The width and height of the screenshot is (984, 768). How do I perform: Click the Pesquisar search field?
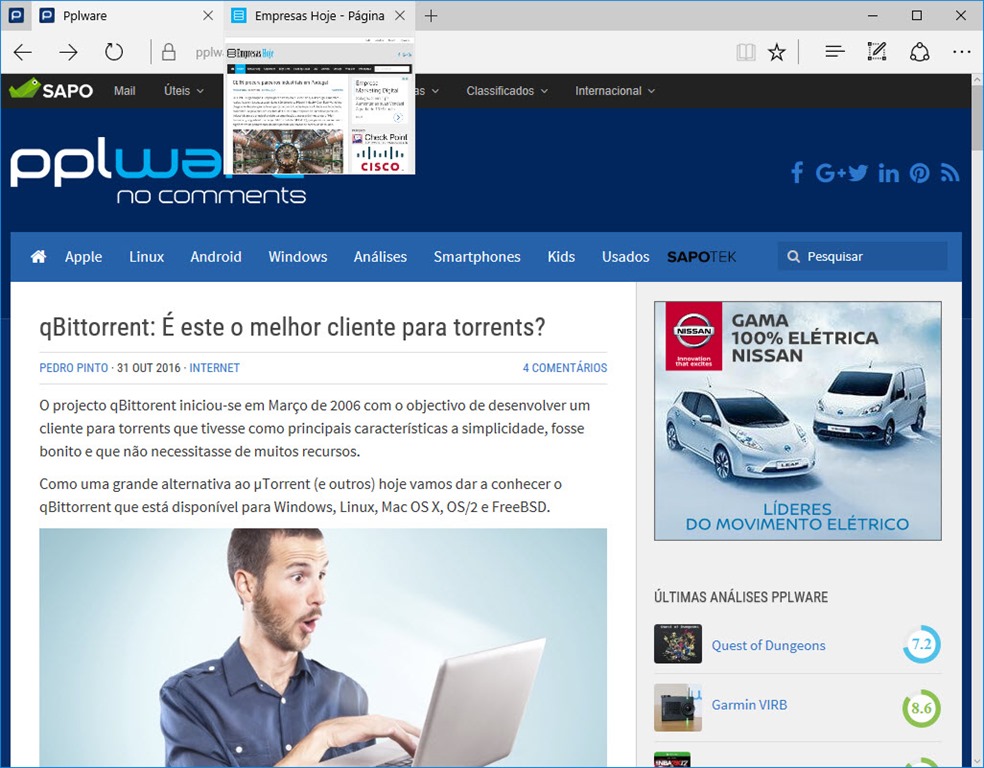click(x=870, y=257)
